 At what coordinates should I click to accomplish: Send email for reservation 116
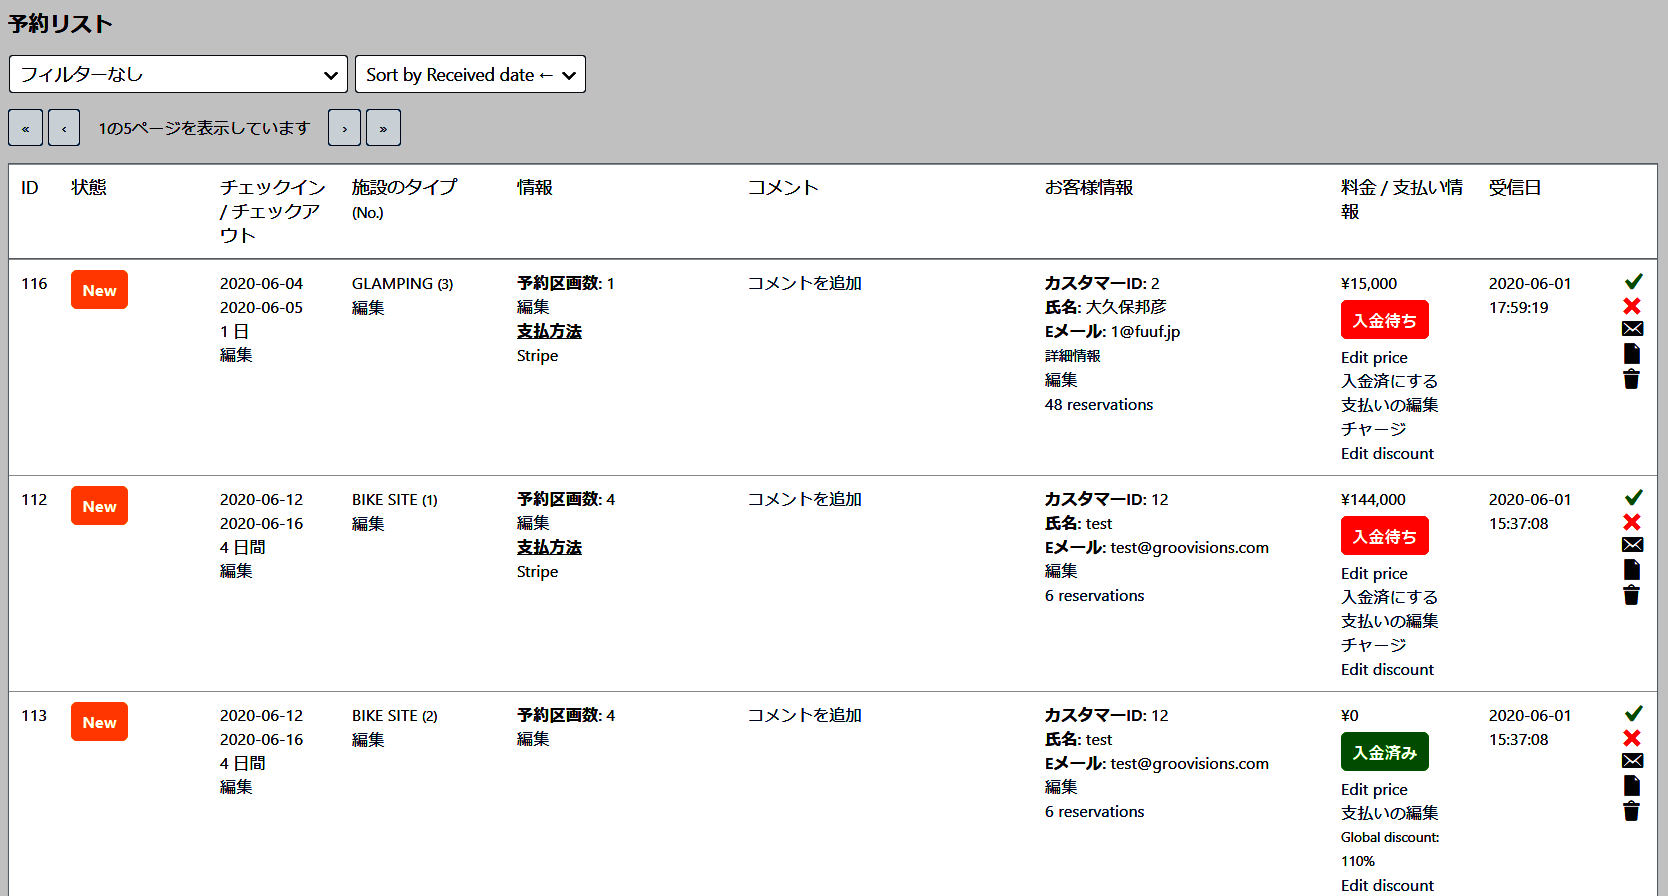click(x=1632, y=329)
